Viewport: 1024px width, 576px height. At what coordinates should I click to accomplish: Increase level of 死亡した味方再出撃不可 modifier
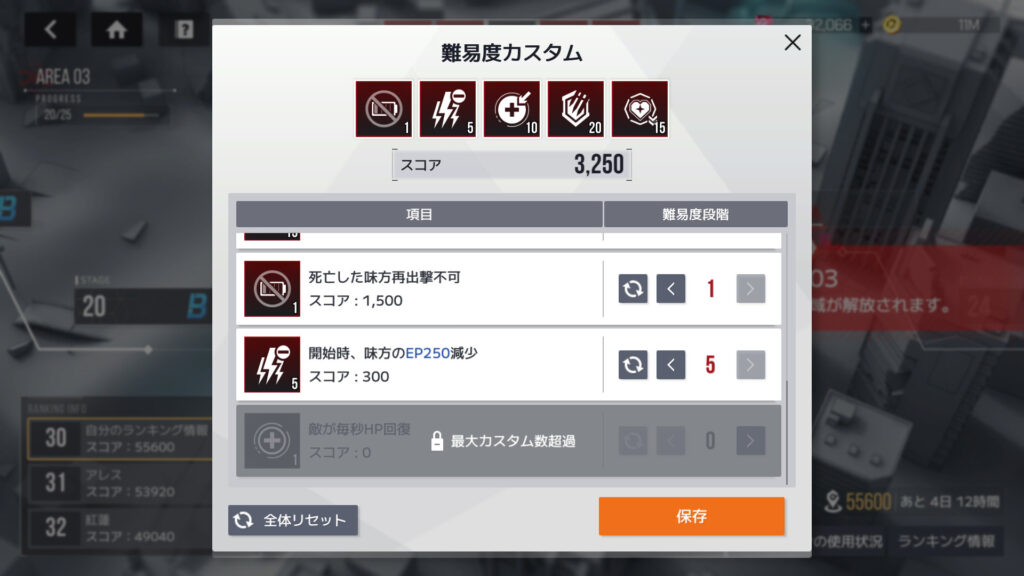click(x=750, y=289)
